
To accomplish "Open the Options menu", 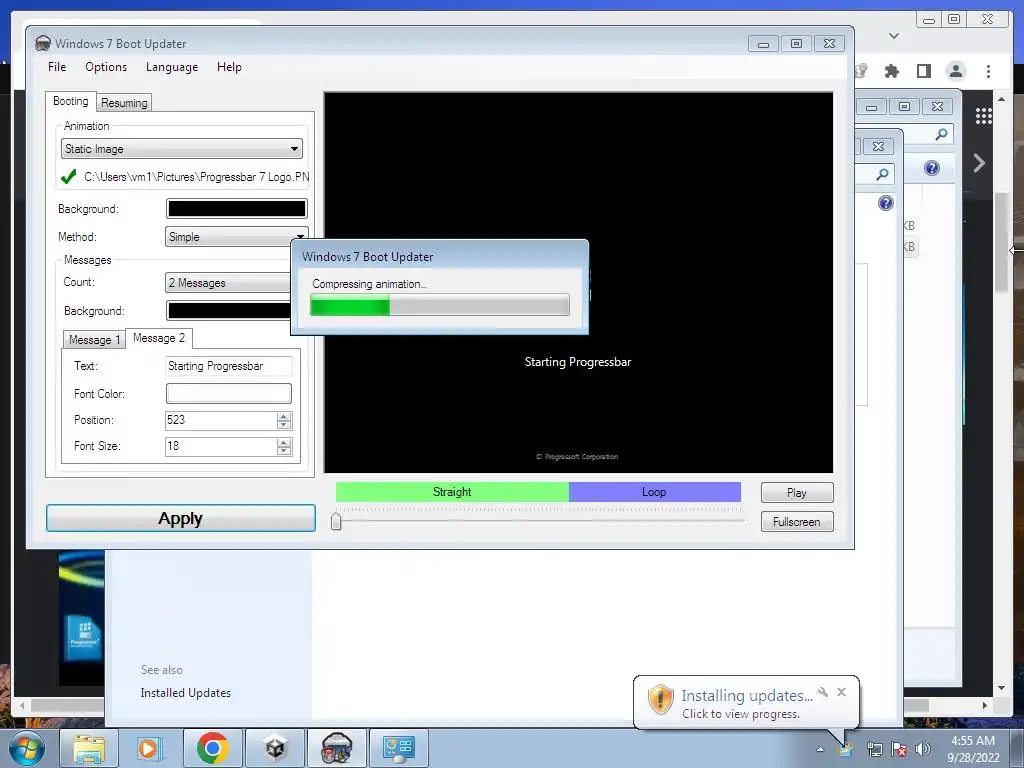I will [106, 67].
